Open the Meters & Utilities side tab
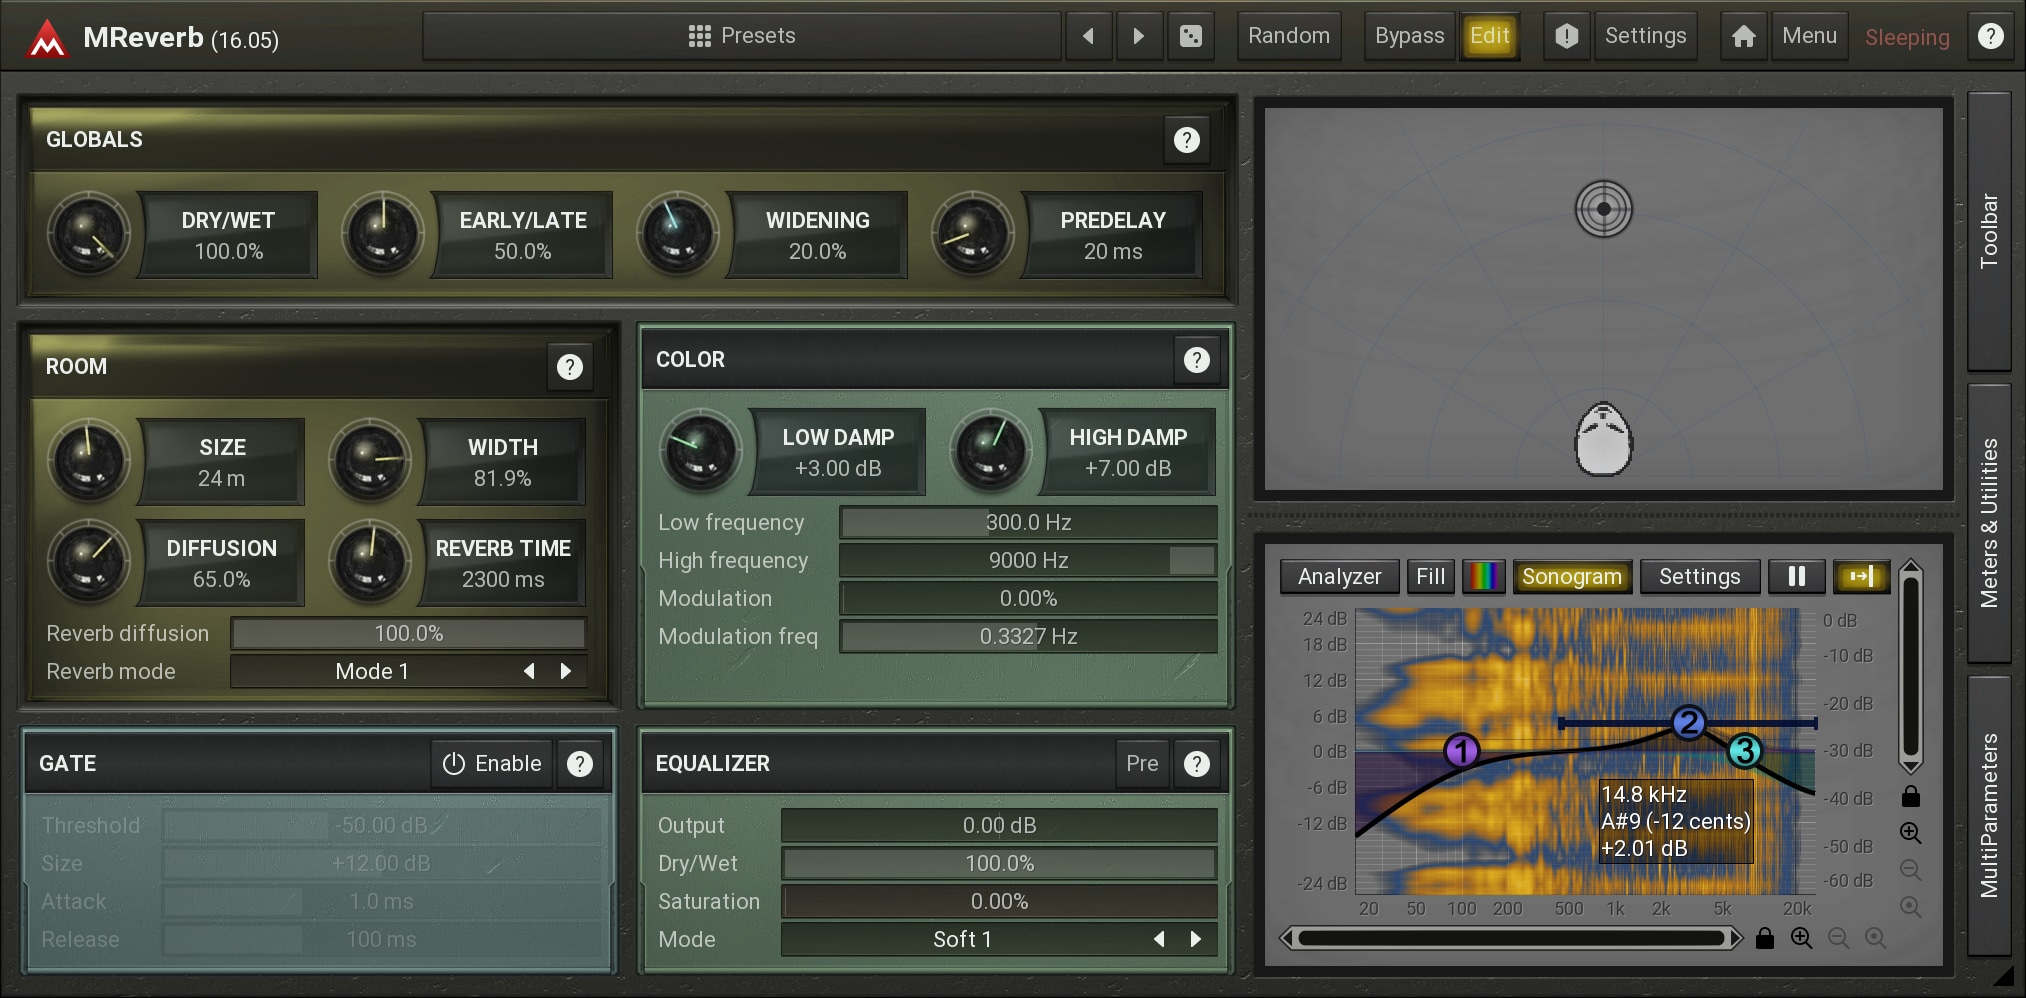This screenshot has width=2026, height=998. 1989,523
